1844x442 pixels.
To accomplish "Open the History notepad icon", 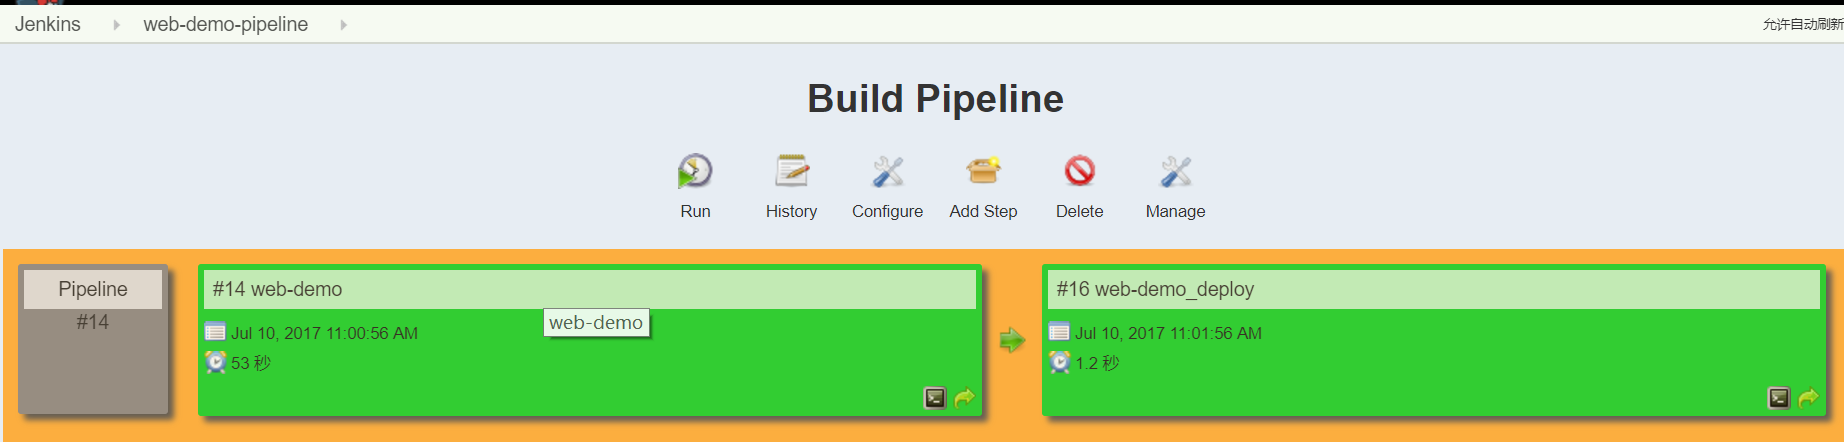I will (791, 172).
